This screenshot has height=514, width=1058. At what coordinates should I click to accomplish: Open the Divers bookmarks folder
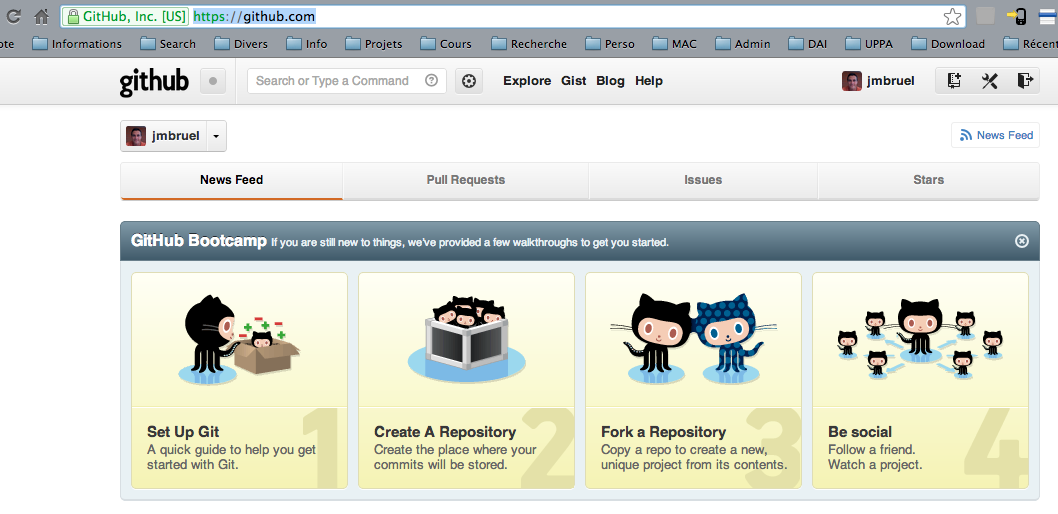click(x=241, y=44)
